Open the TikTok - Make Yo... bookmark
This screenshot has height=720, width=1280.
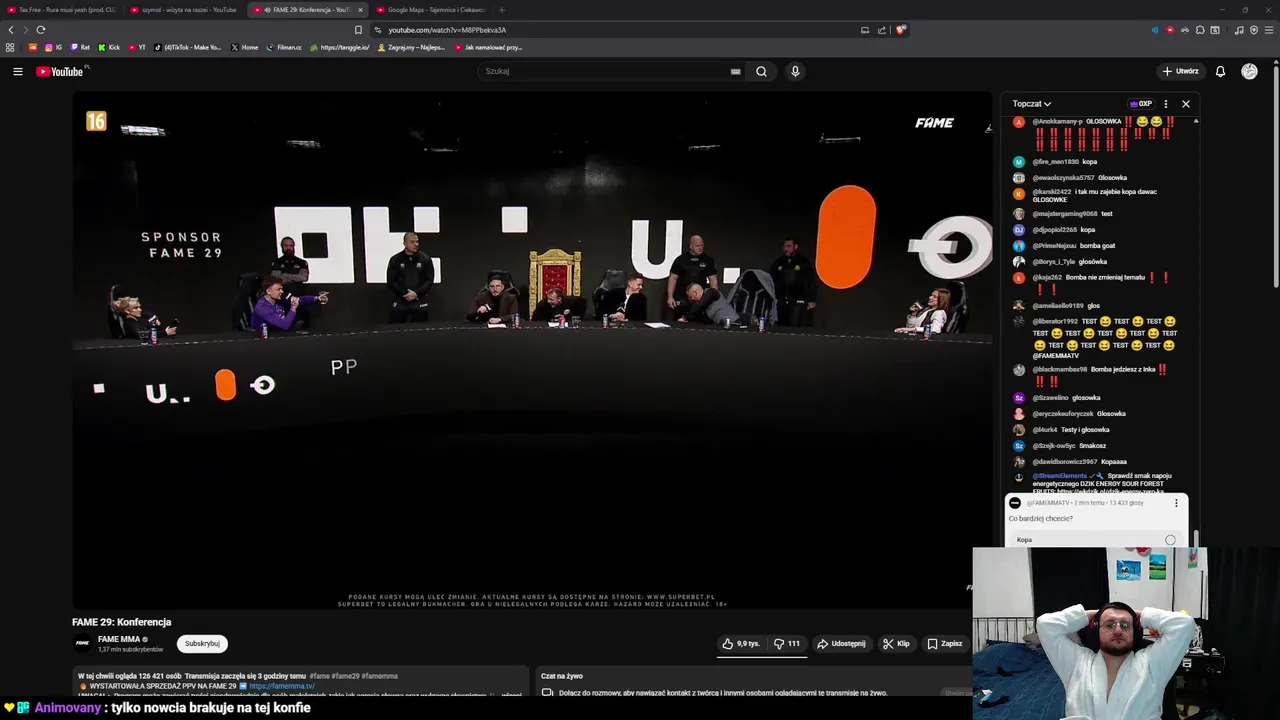coord(188,47)
